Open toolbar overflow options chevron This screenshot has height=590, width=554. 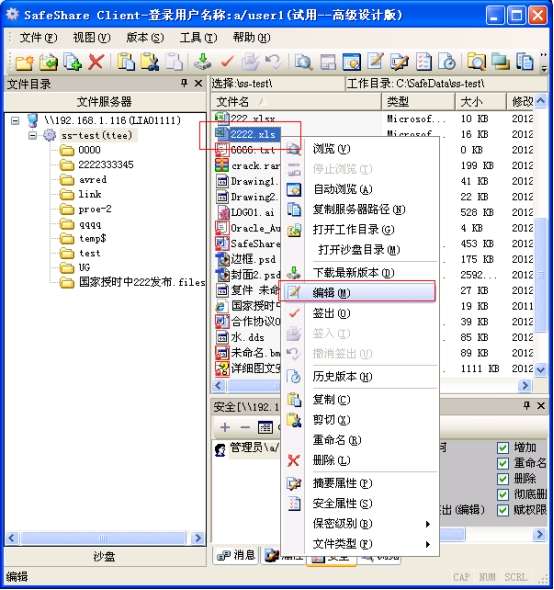(543, 62)
